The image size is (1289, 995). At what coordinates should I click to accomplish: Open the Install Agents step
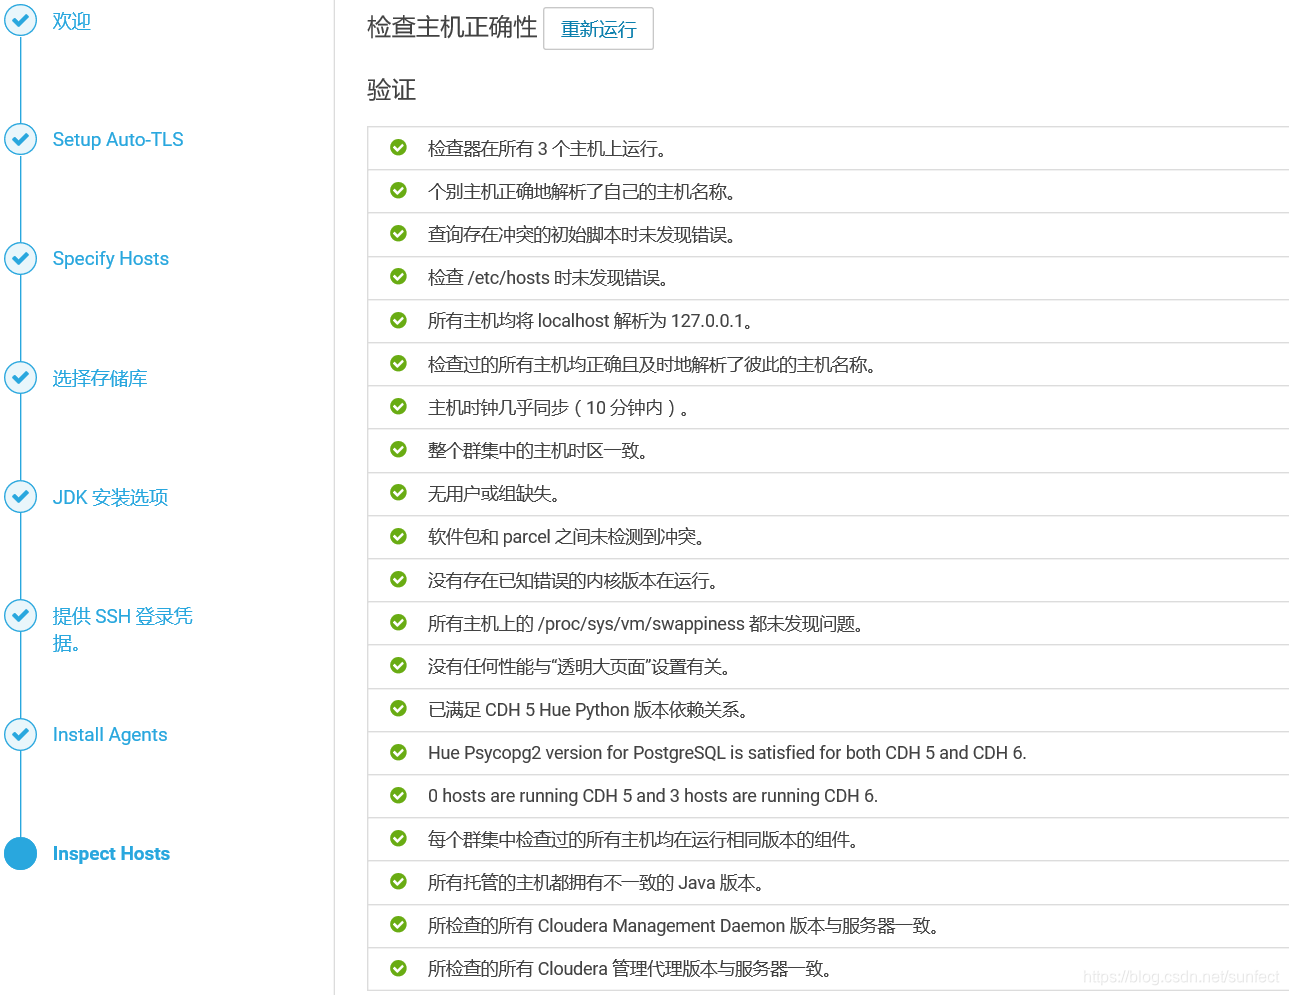[110, 734]
